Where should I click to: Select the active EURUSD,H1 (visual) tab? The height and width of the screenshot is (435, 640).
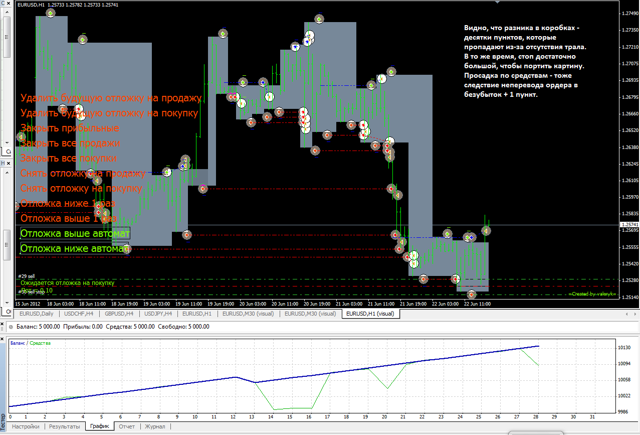[x=370, y=314]
